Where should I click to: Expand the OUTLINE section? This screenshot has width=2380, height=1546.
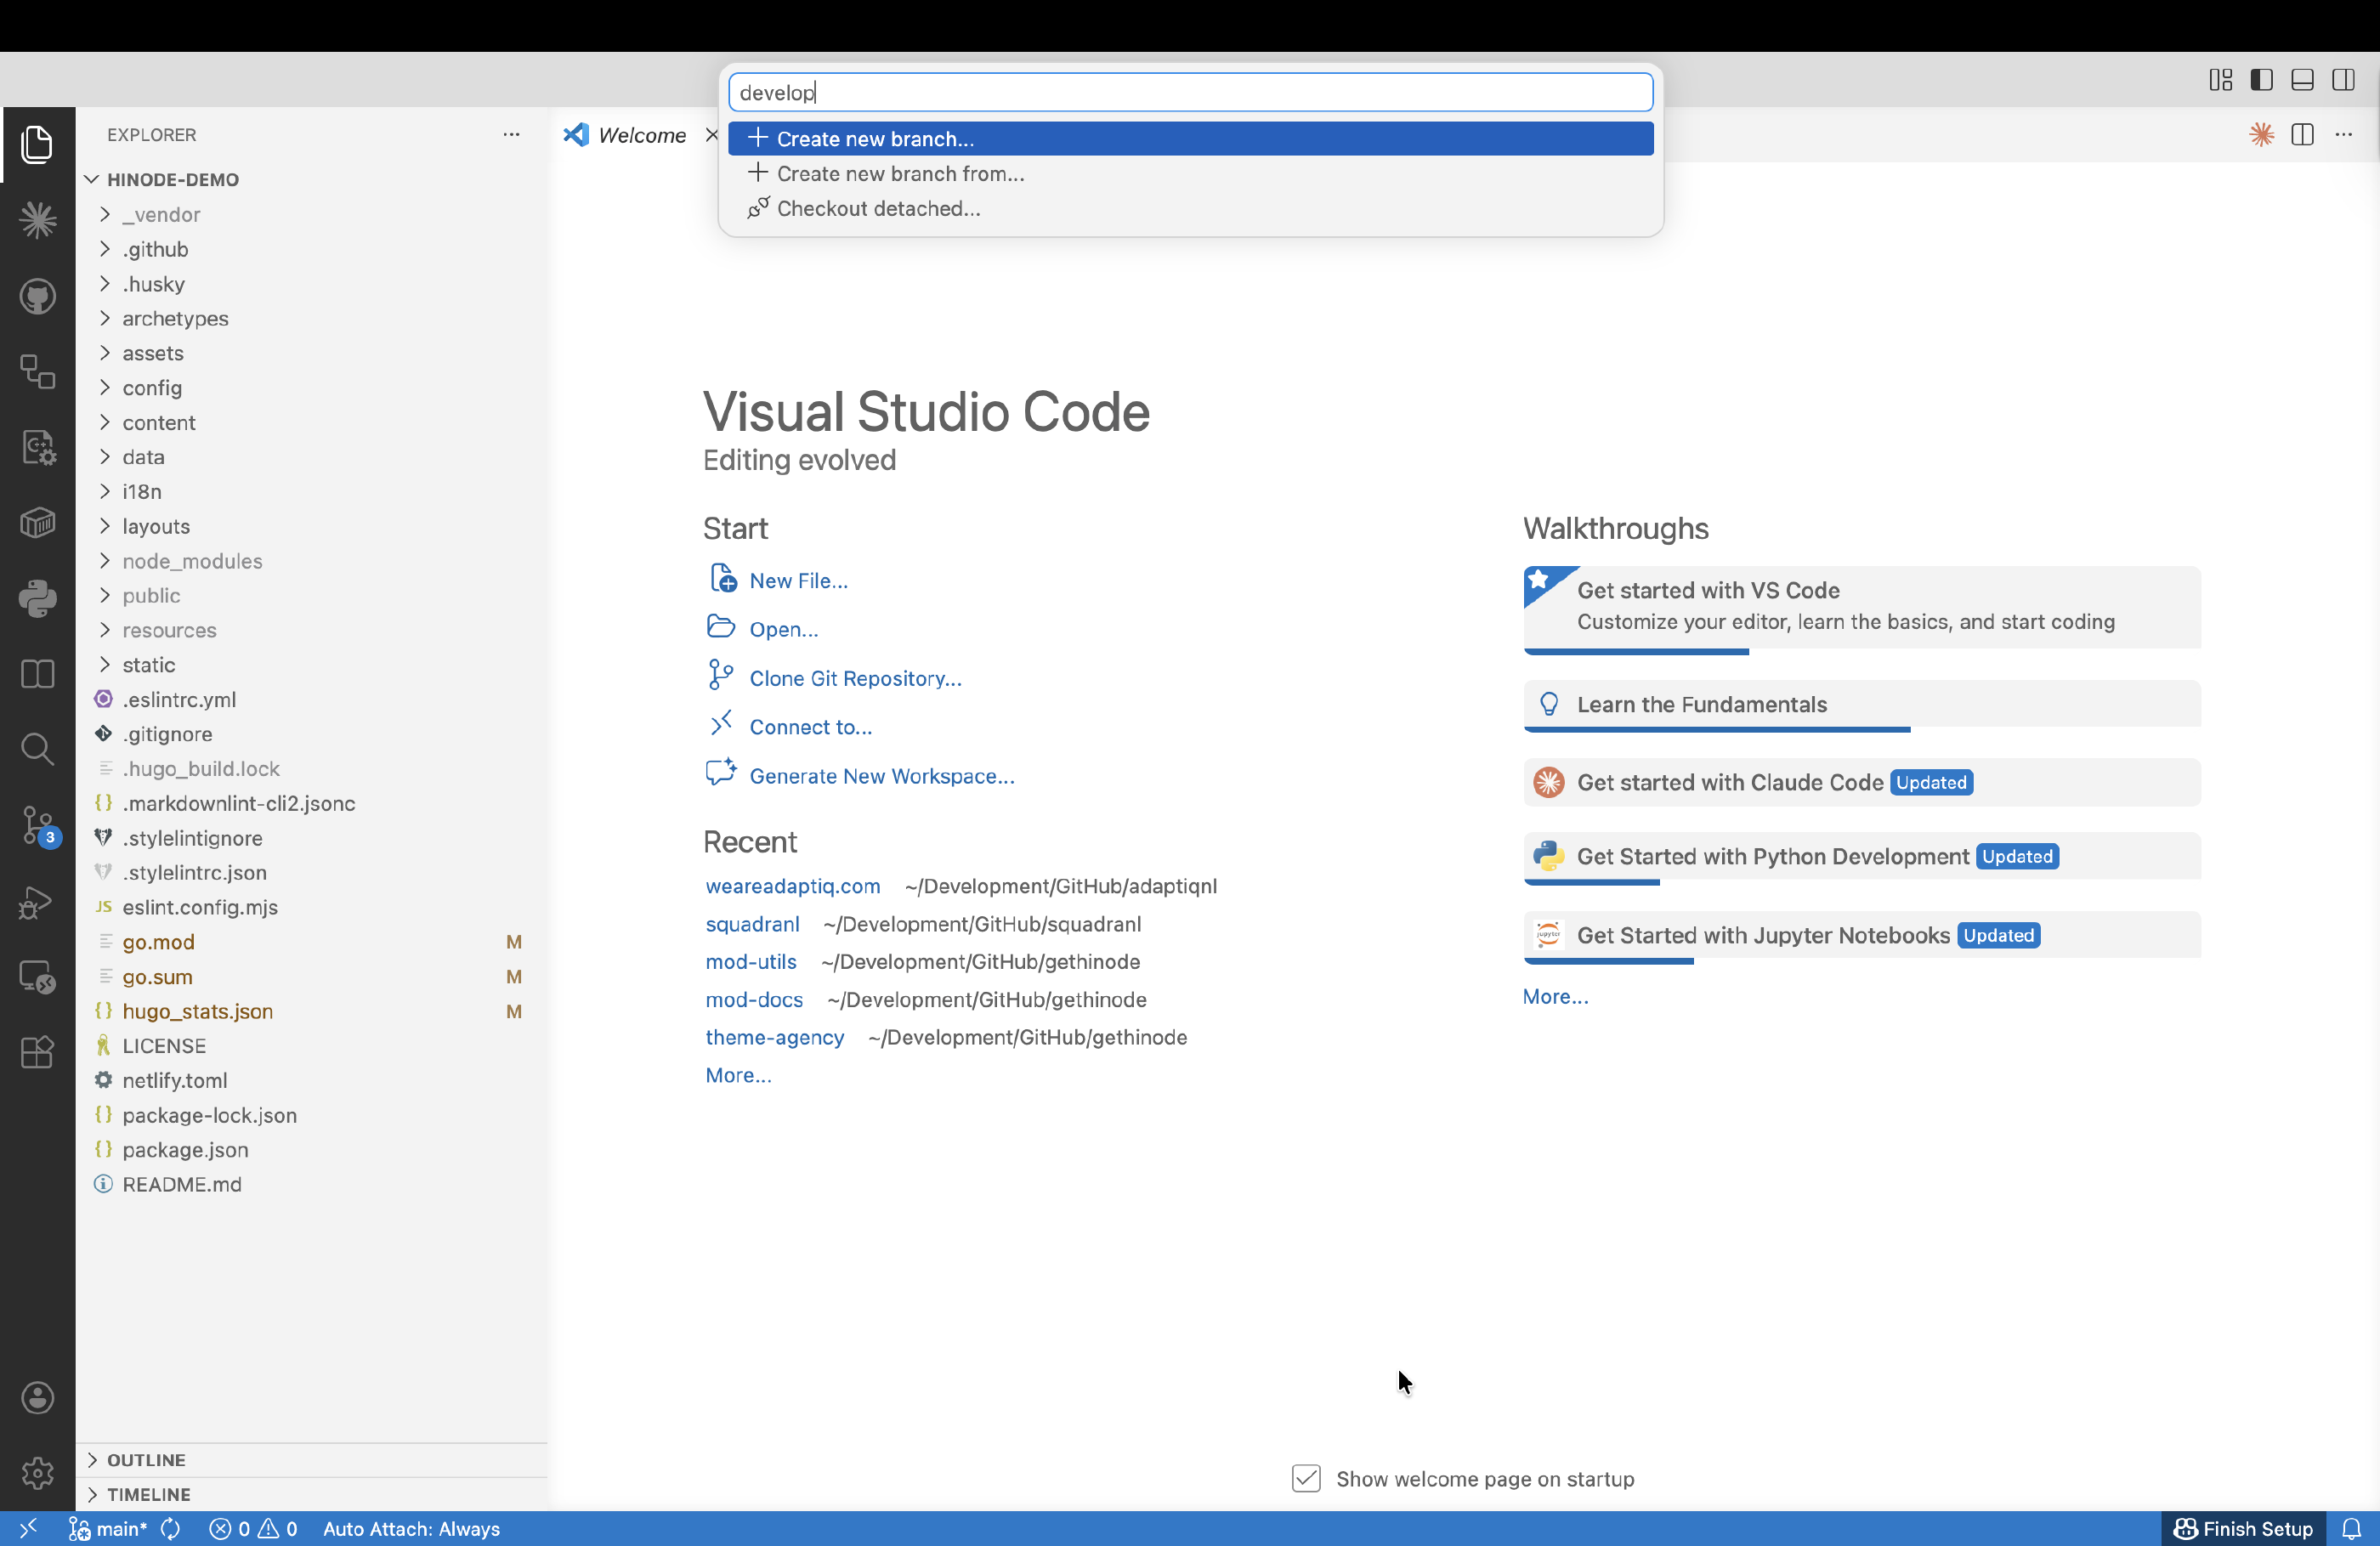click(x=146, y=1459)
